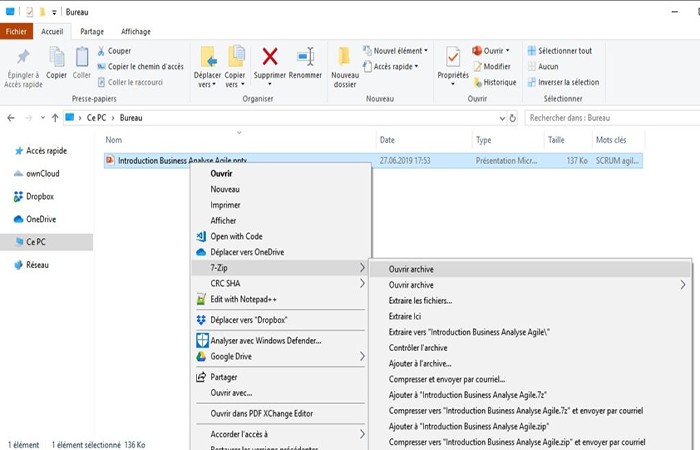Image resolution: width=700 pixels, height=450 pixels.
Task: Choose Analyser avec Windows Defender
Action: [x=280, y=341]
